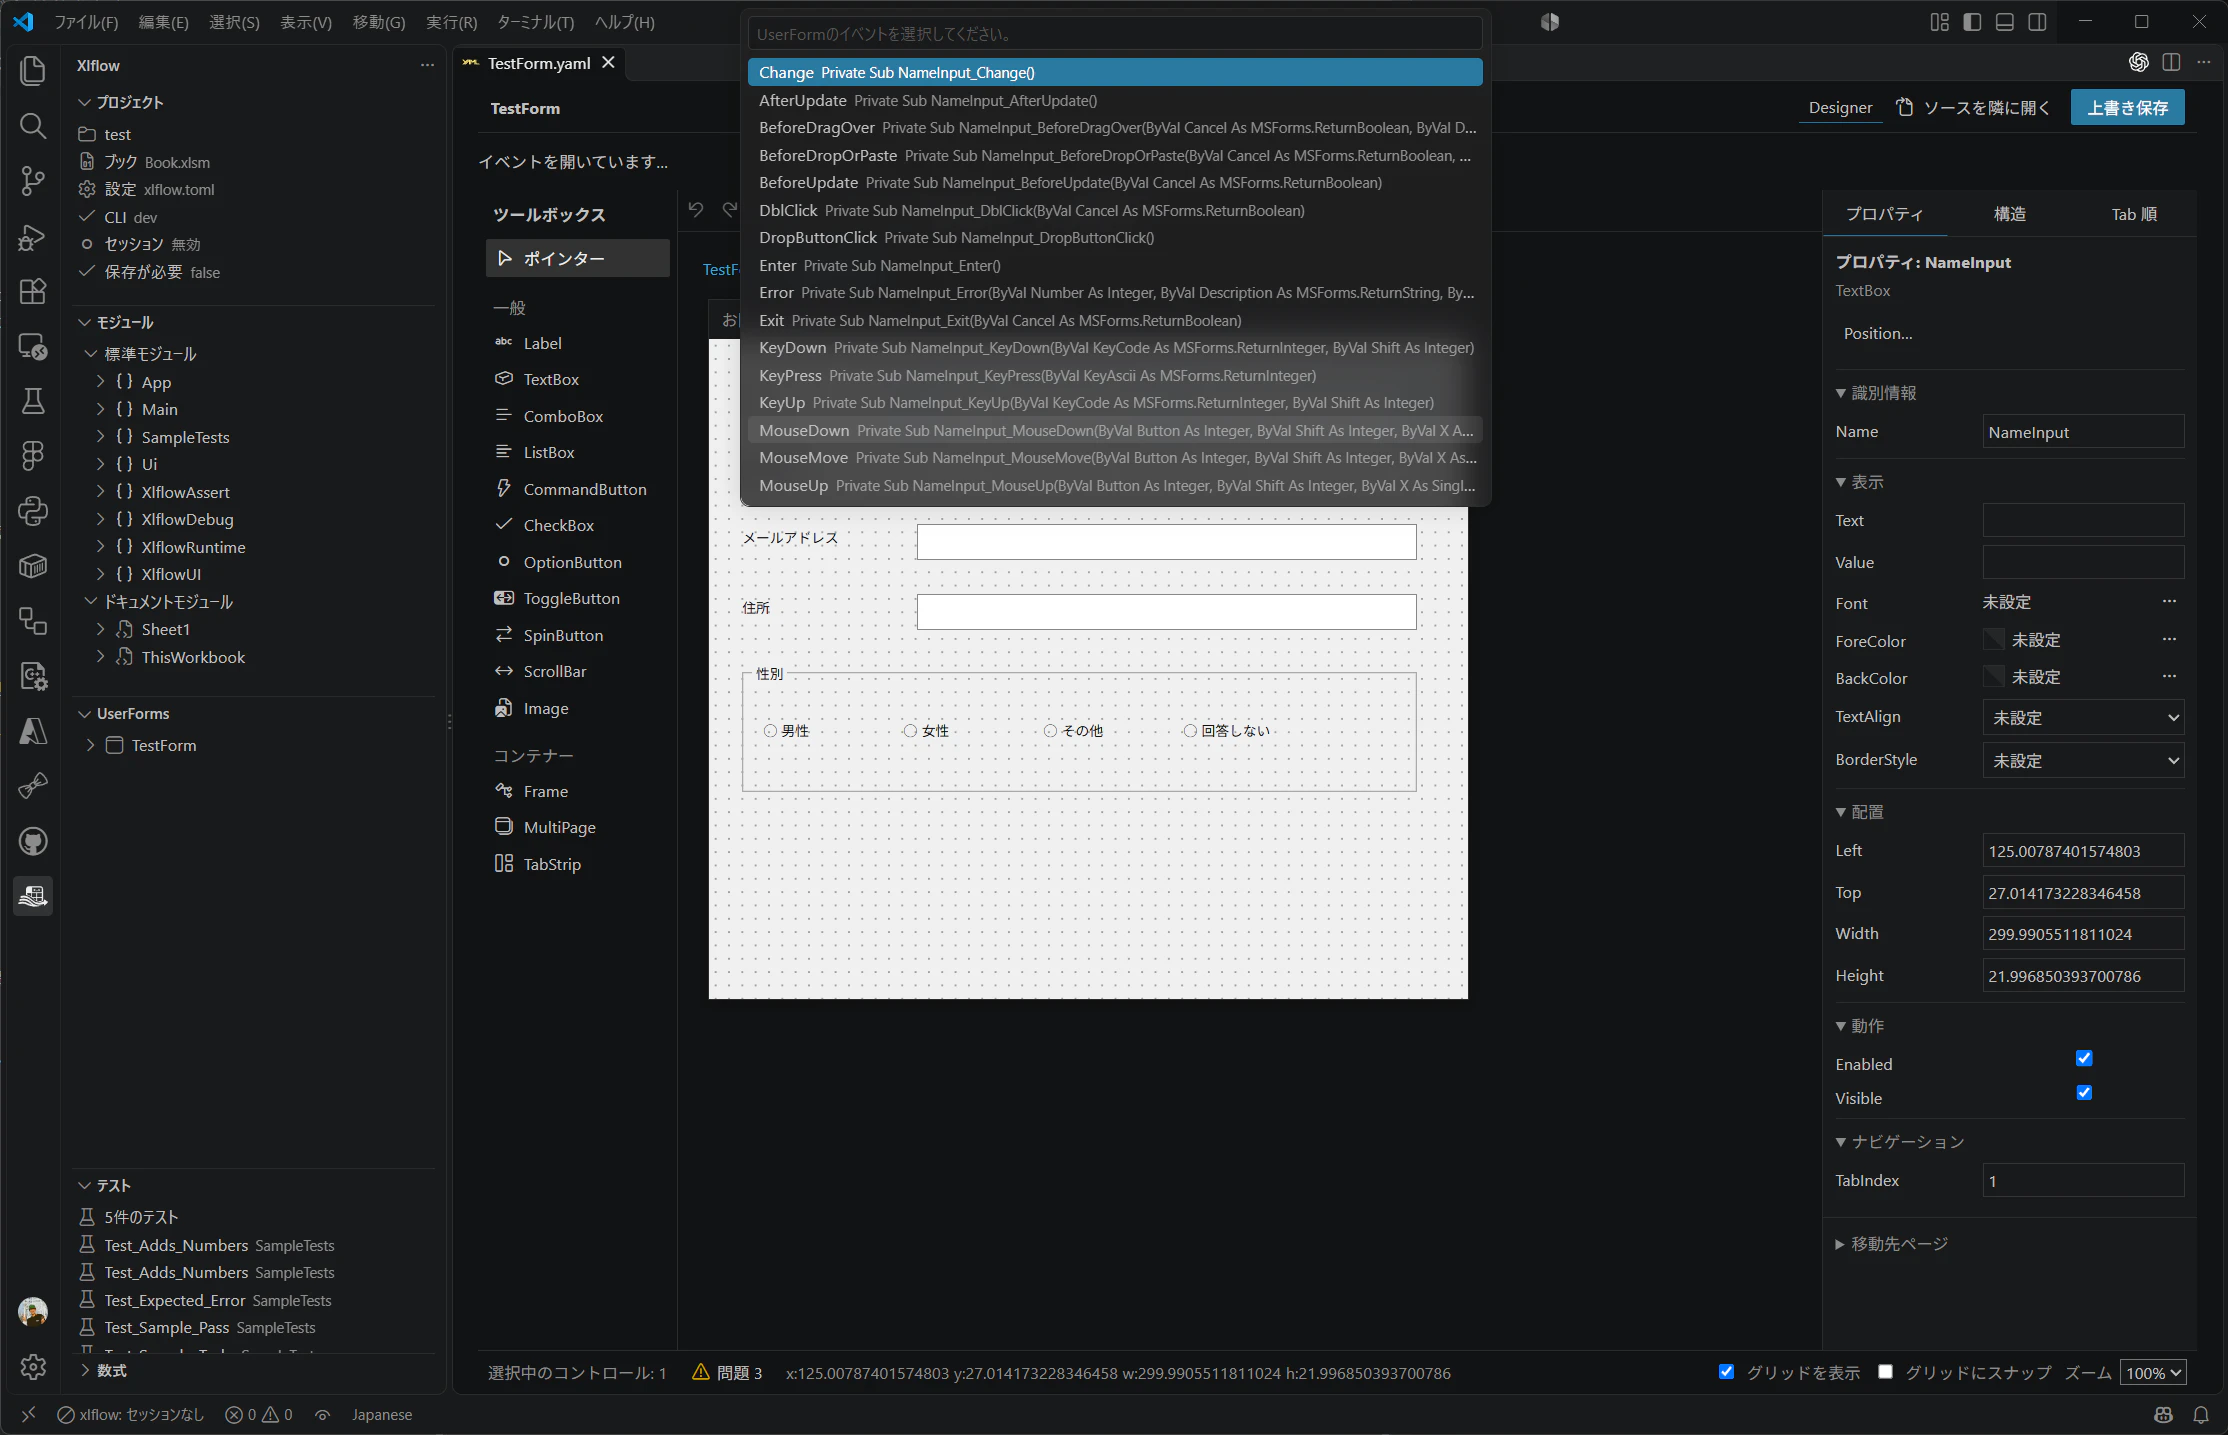The height and width of the screenshot is (1435, 2228).
Task: Expand the XlflowRuntime module node
Action: pos(100,546)
